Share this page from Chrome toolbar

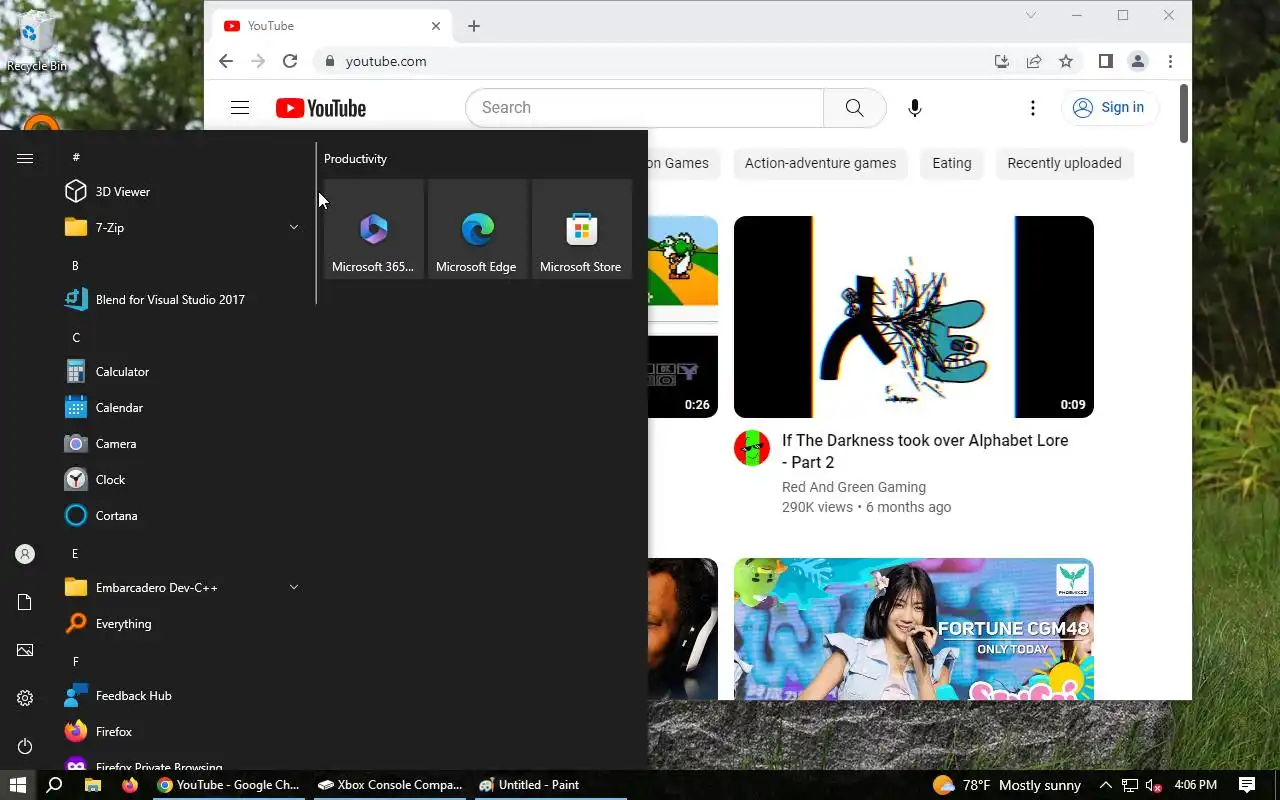[x=1034, y=61]
